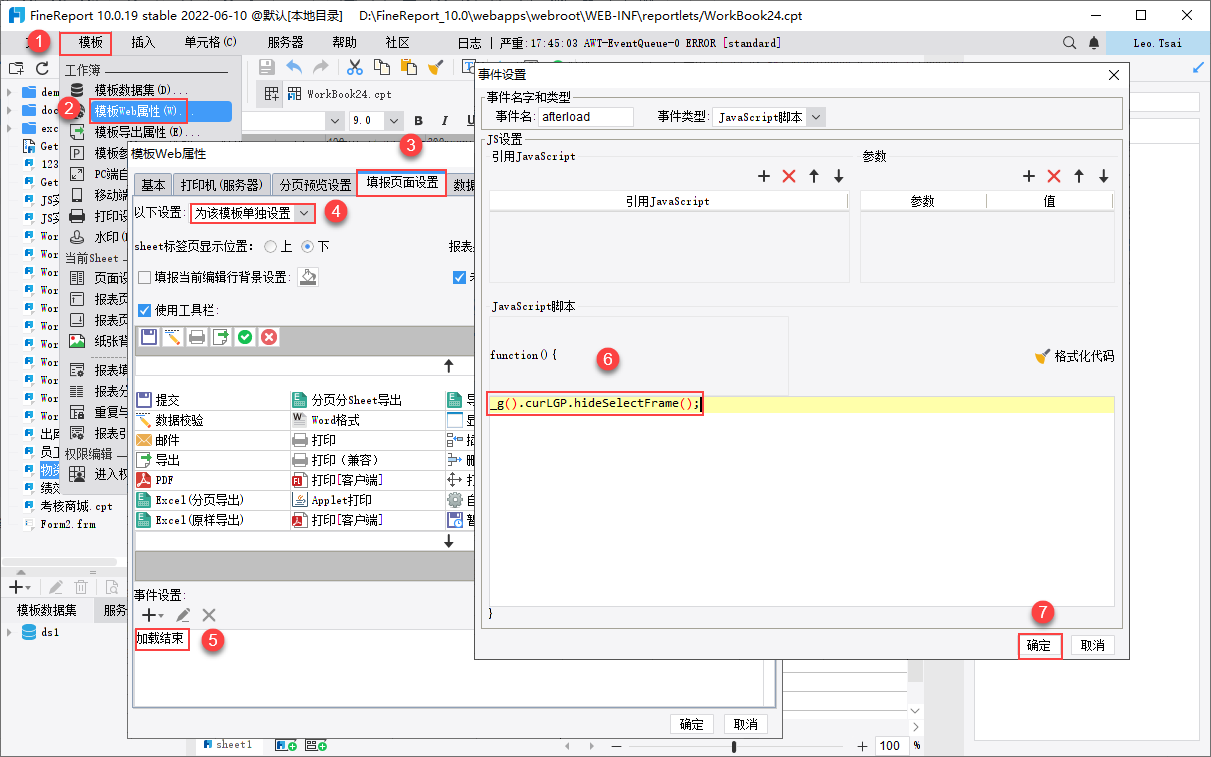Click search magnifier icon top right
This screenshot has height=757, width=1211.
tap(1070, 43)
